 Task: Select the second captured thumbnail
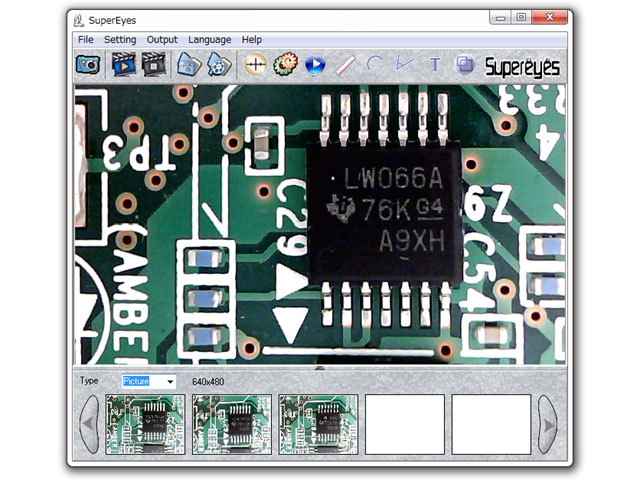click(x=231, y=424)
